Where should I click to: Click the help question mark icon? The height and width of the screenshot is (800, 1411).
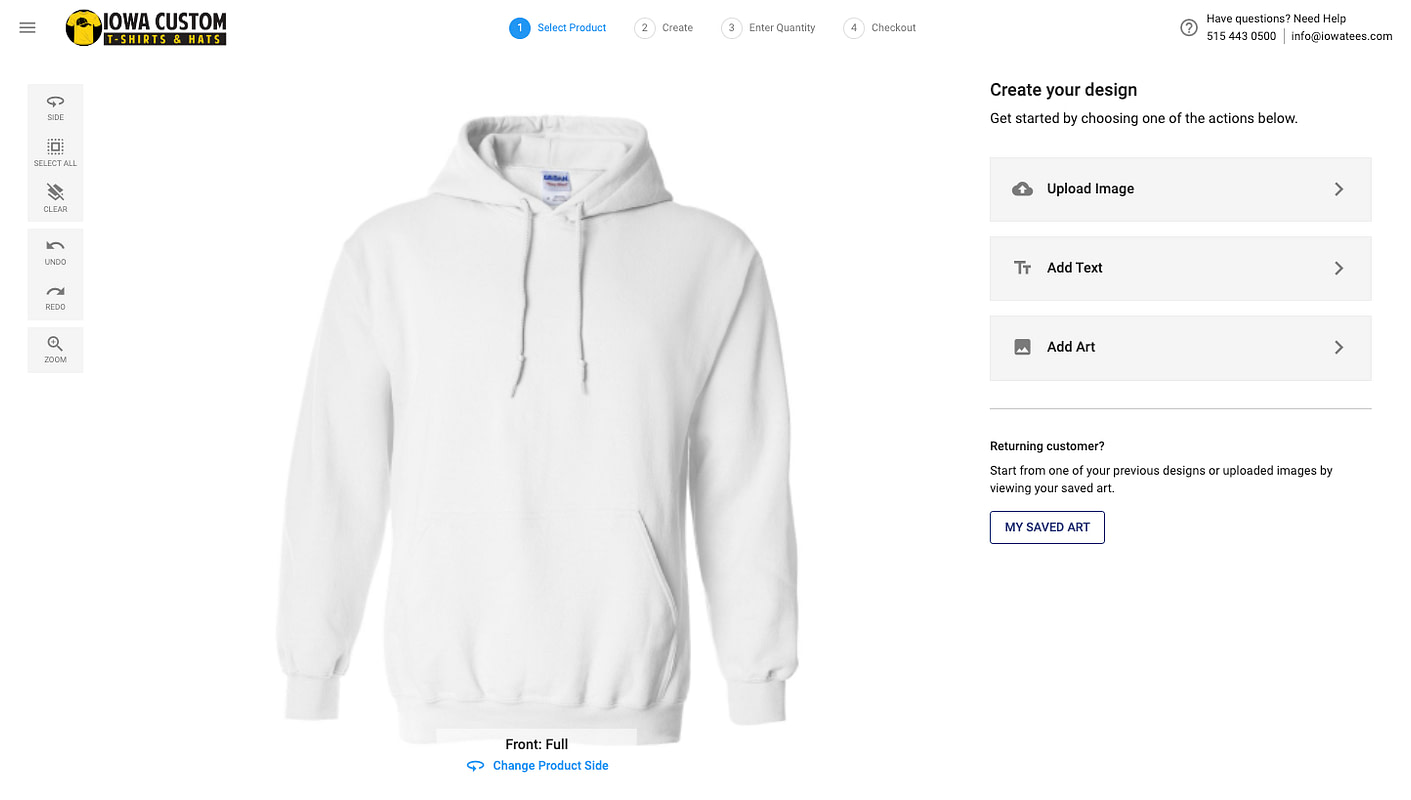click(x=1189, y=28)
